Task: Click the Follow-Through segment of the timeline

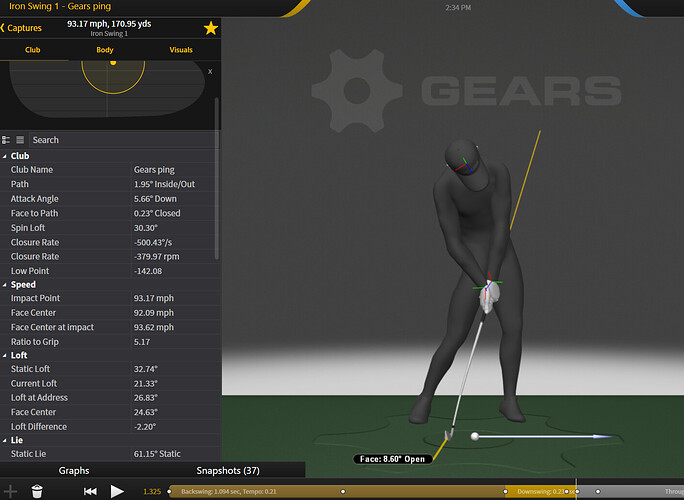Action: tap(630, 491)
